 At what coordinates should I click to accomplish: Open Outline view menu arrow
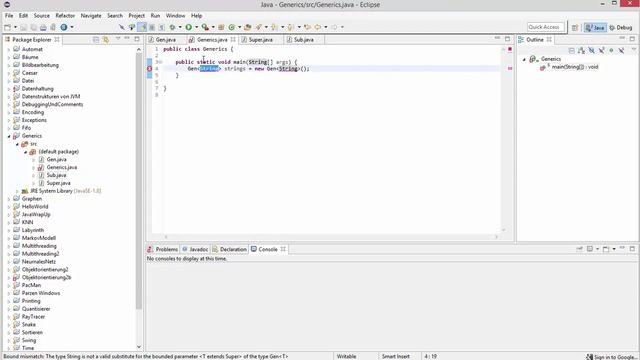[x=634, y=50]
